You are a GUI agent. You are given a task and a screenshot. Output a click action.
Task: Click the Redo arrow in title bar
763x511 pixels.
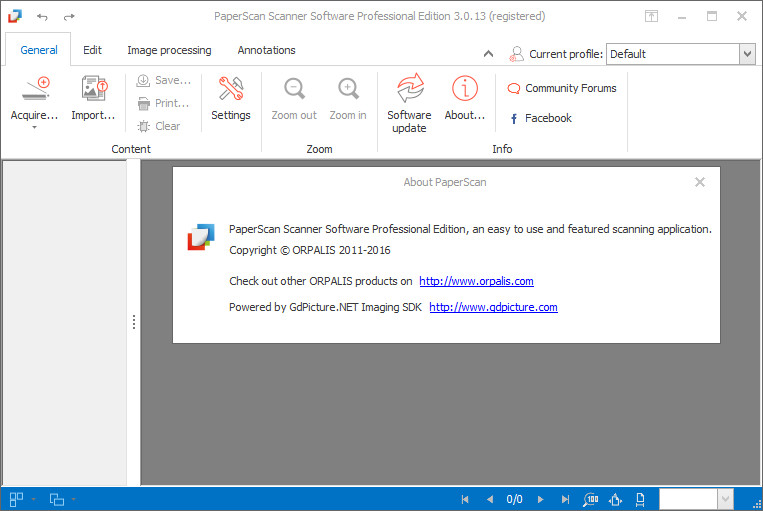pyautogui.click(x=69, y=17)
